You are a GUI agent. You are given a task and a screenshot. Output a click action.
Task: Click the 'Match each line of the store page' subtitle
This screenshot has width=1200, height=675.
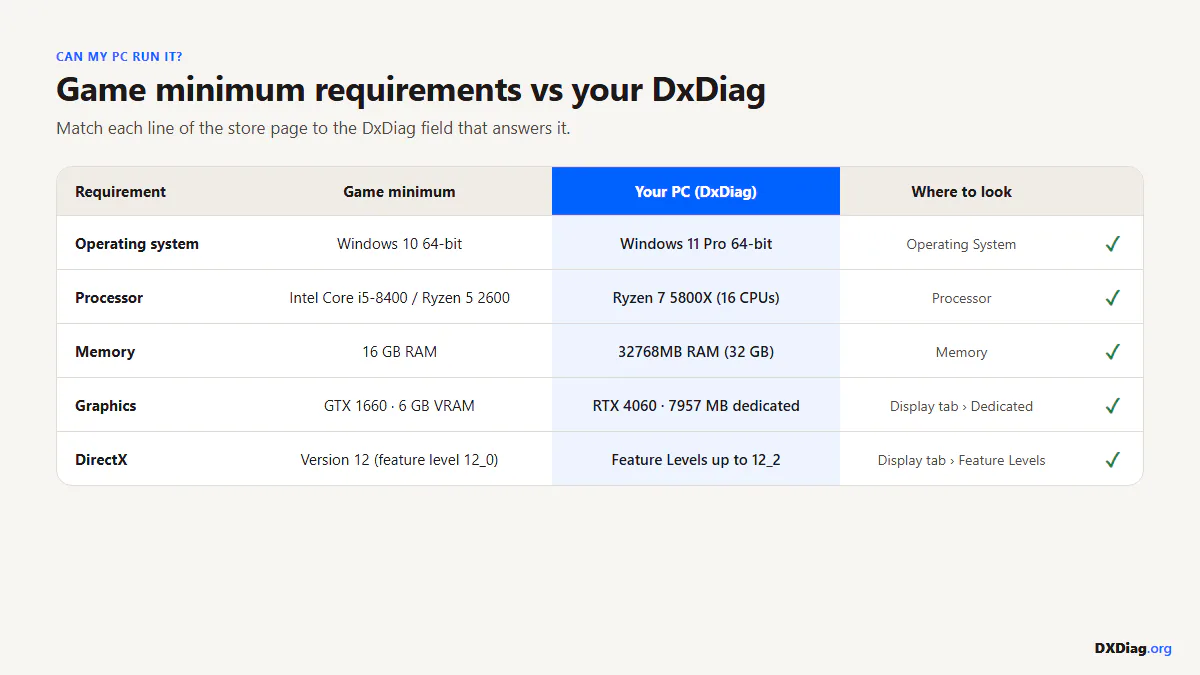(x=313, y=129)
